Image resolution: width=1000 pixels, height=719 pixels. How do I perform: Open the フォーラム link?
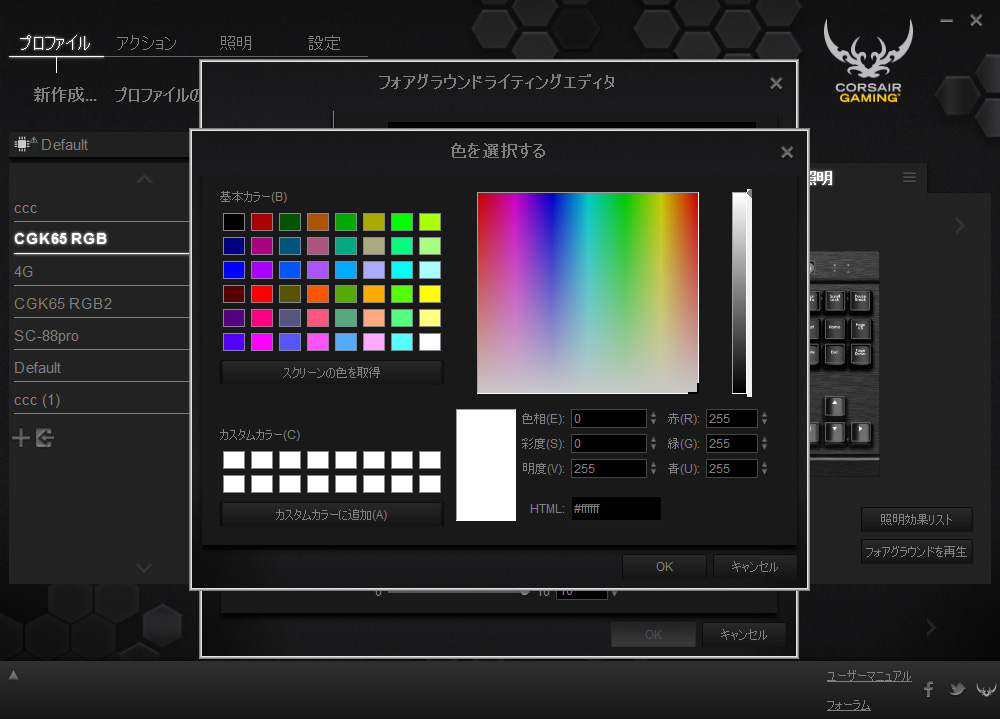click(848, 706)
